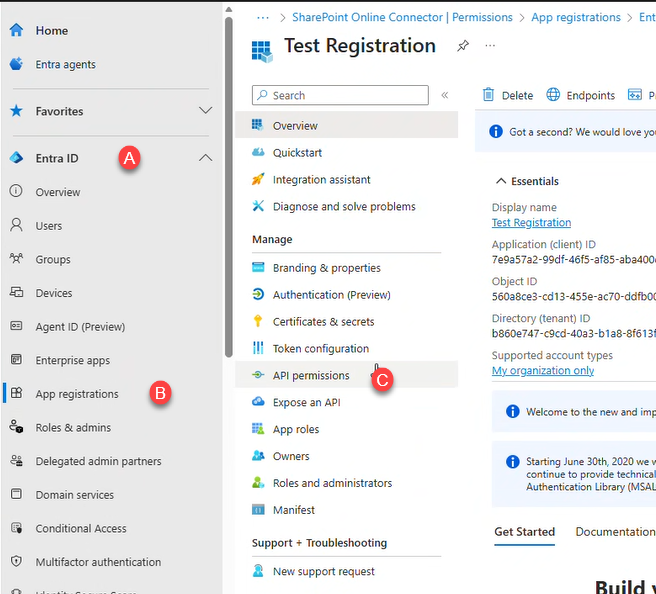Open the breadcrumb ellipsis menu
The image size is (656, 594).
(x=264, y=17)
